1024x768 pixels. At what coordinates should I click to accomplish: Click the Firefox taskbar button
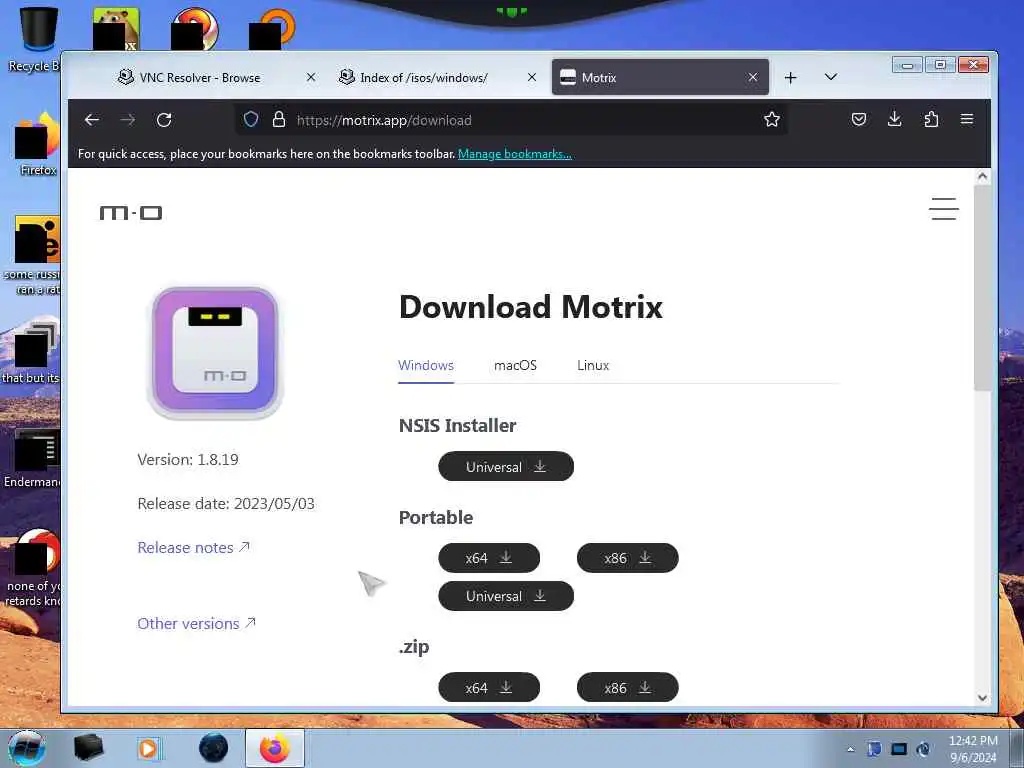coord(274,748)
